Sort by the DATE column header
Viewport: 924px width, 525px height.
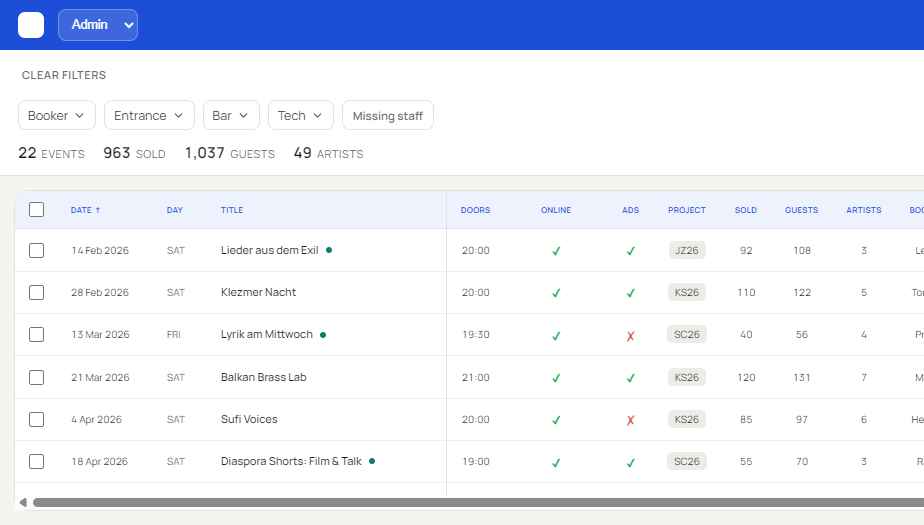pos(85,210)
